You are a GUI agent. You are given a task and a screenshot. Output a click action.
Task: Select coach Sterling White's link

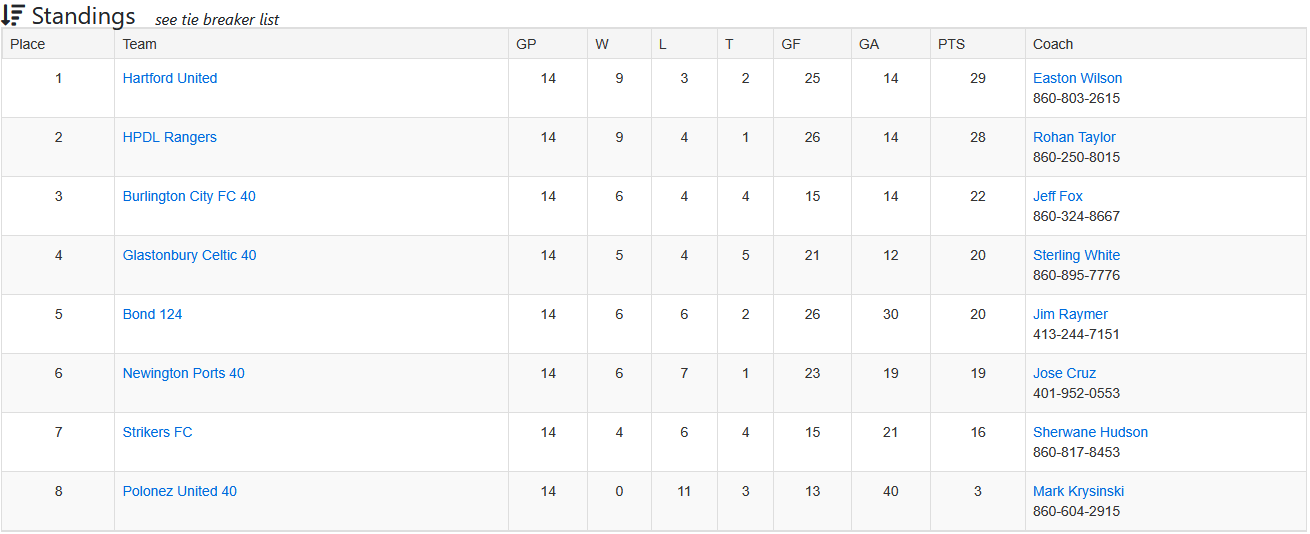[x=1076, y=255]
